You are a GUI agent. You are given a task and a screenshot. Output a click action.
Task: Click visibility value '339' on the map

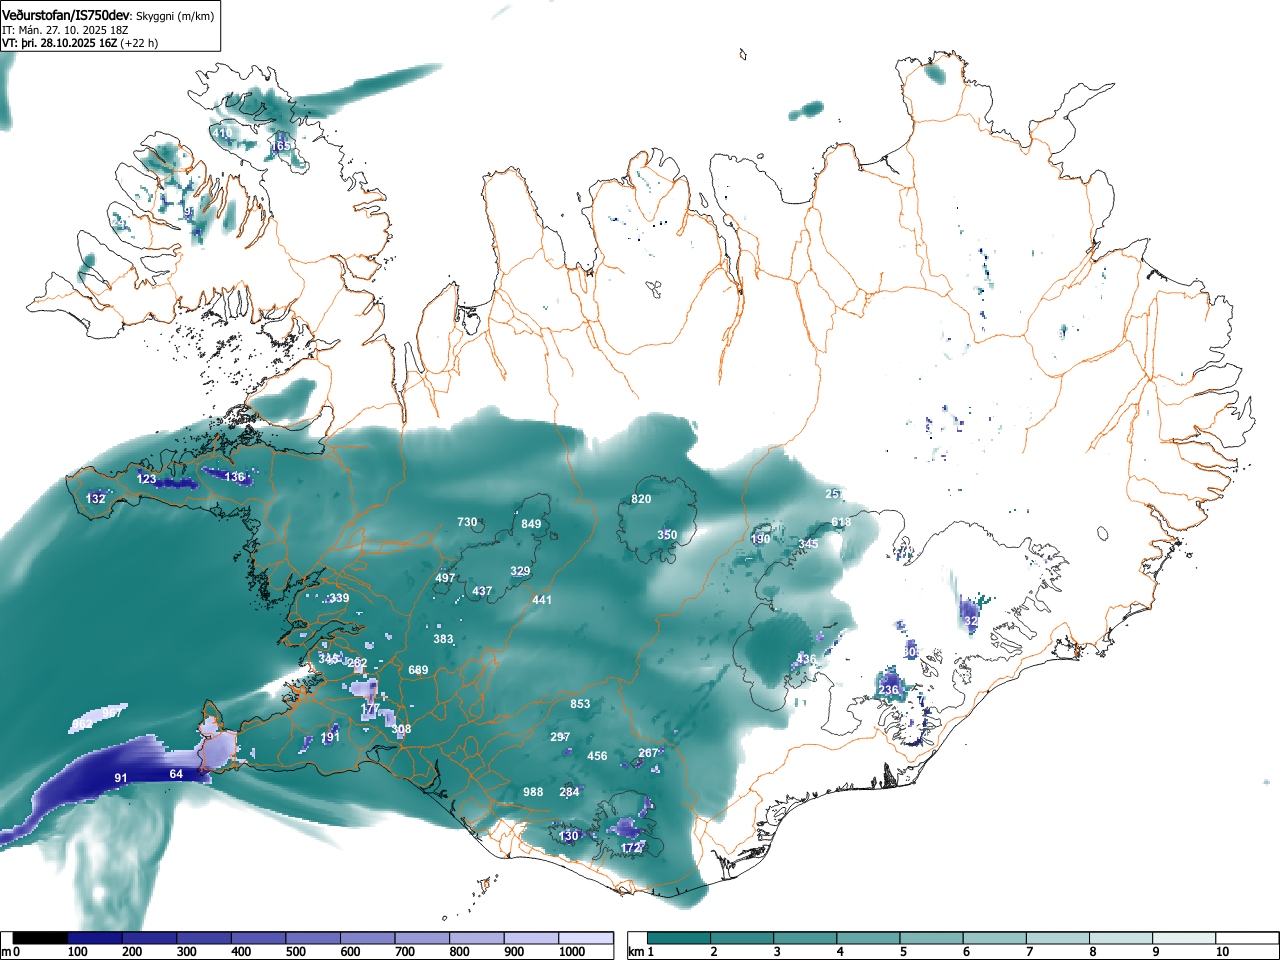[x=339, y=598]
